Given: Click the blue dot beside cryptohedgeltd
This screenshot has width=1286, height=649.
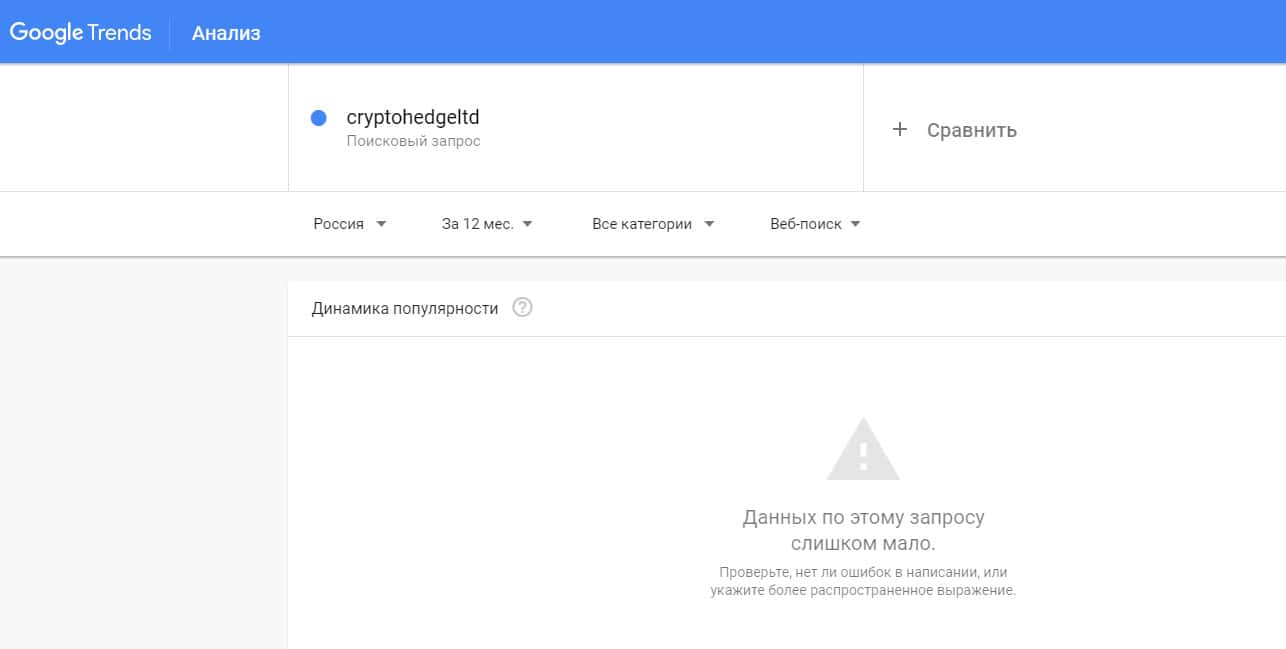Looking at the screenshot, I should (x=319, y=118).
